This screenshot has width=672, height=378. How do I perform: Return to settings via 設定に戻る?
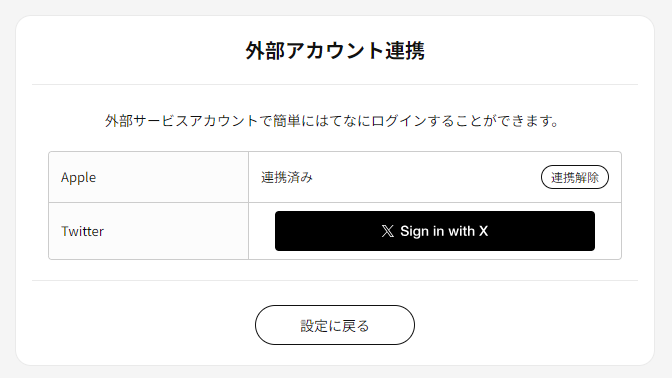[x=335, y=325]
